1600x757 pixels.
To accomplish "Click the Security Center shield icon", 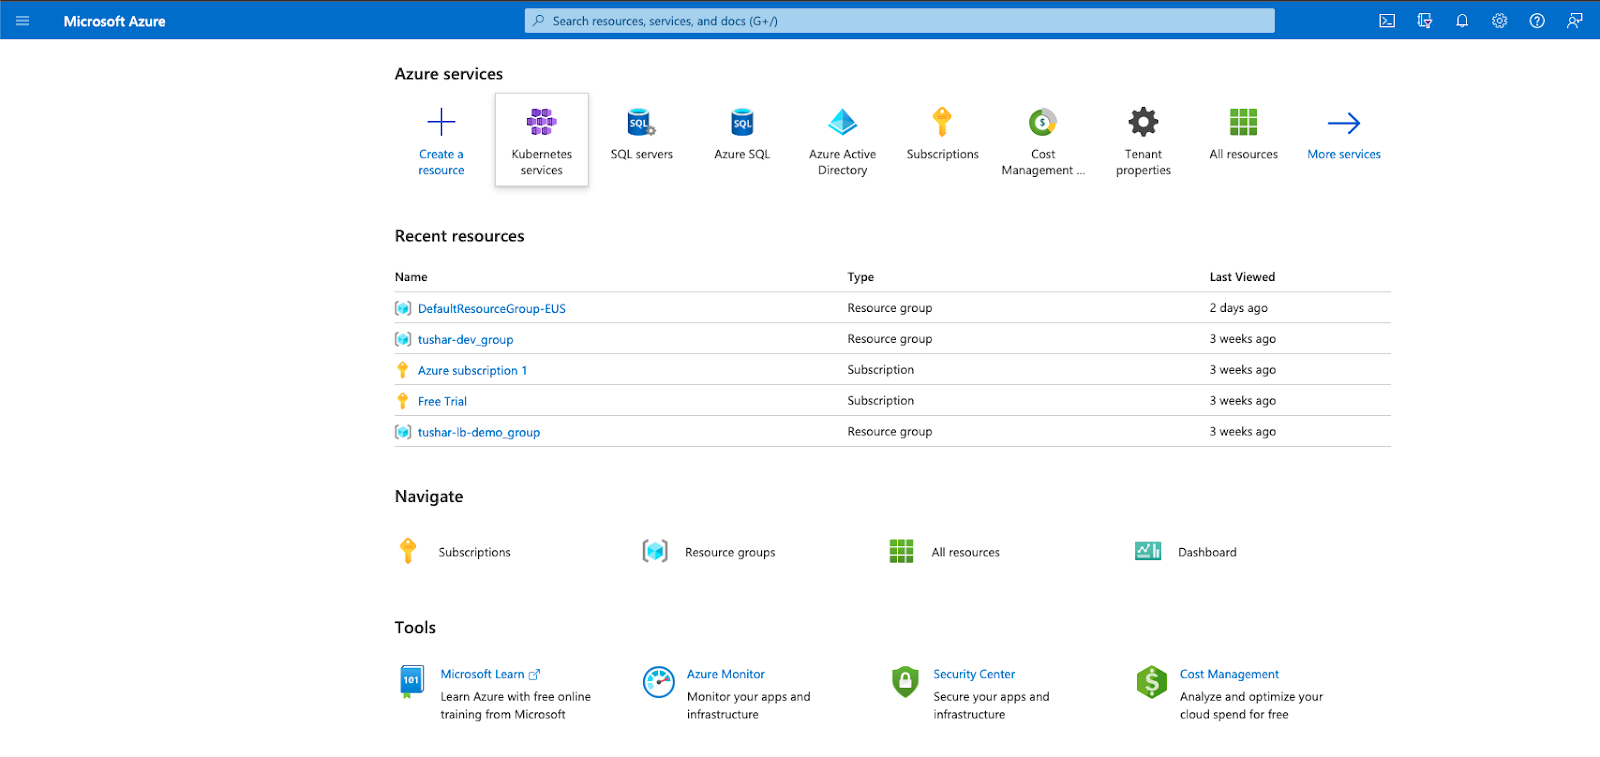I will point(905,682).
